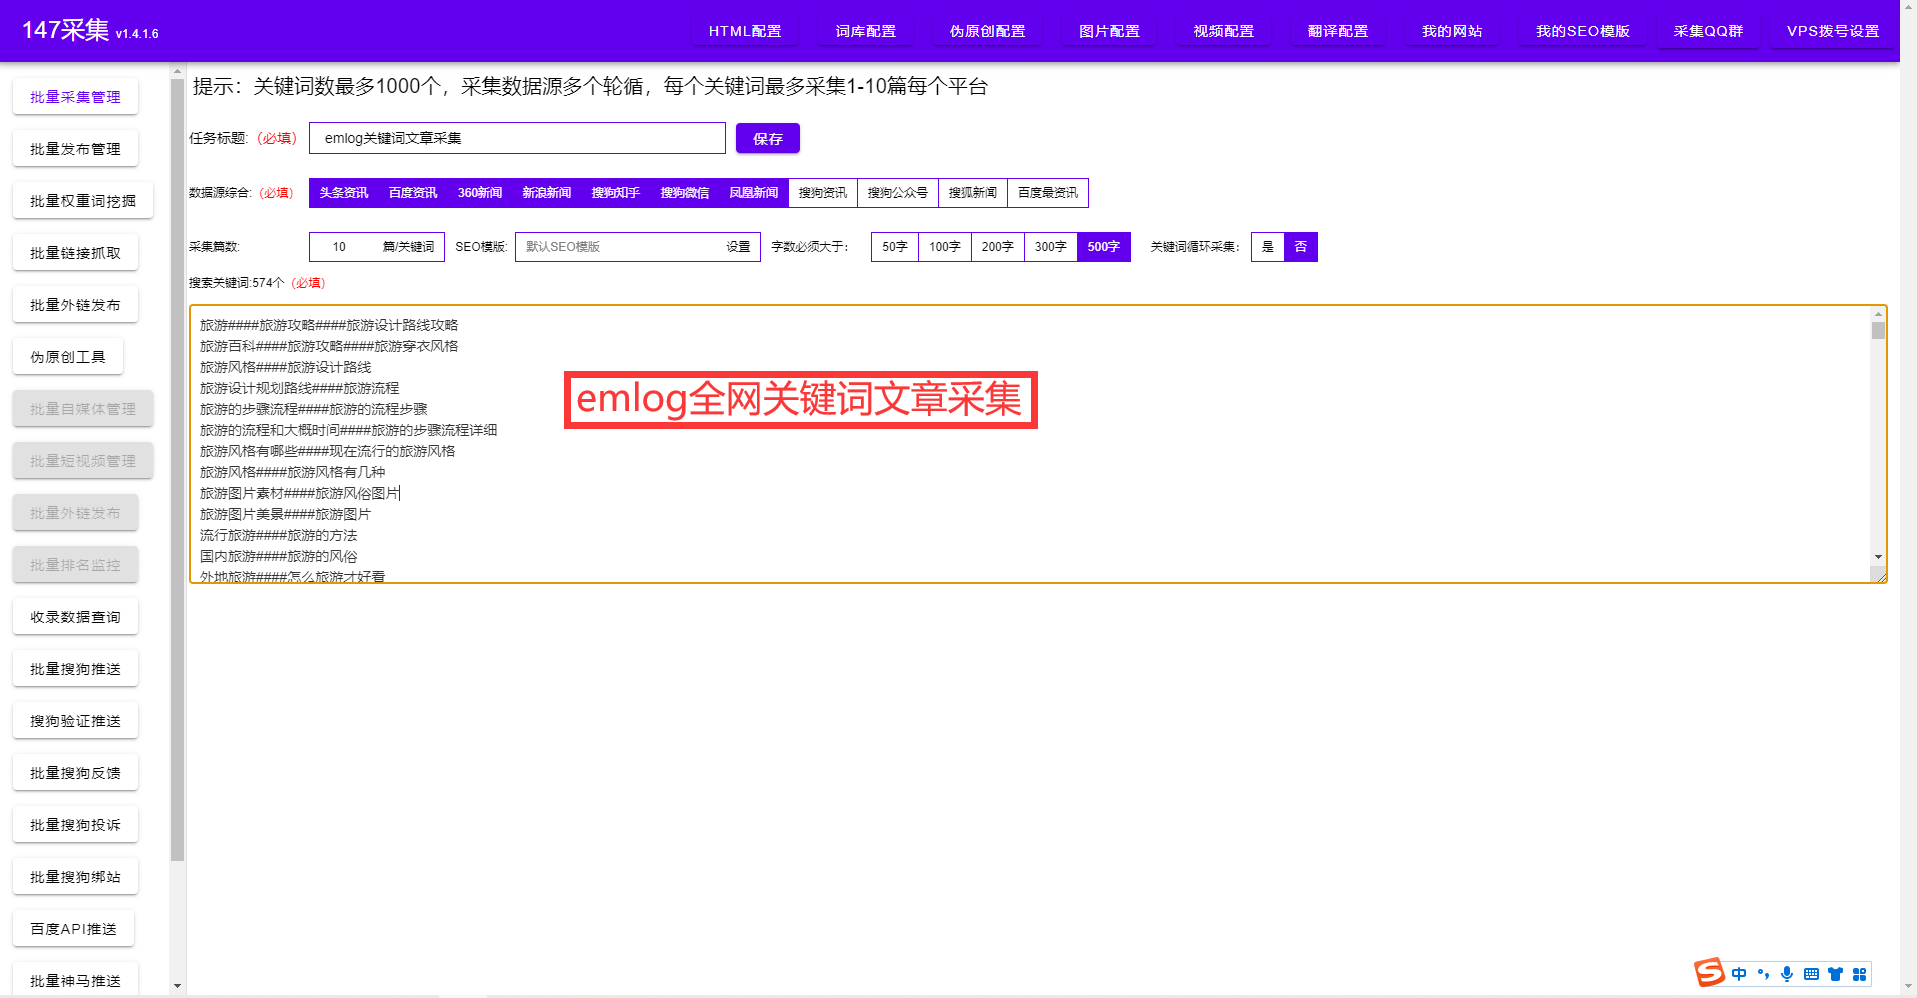The image size is (1917, 998).
Task: Toggle 头条资讯 data source
Action: point(344,193)
